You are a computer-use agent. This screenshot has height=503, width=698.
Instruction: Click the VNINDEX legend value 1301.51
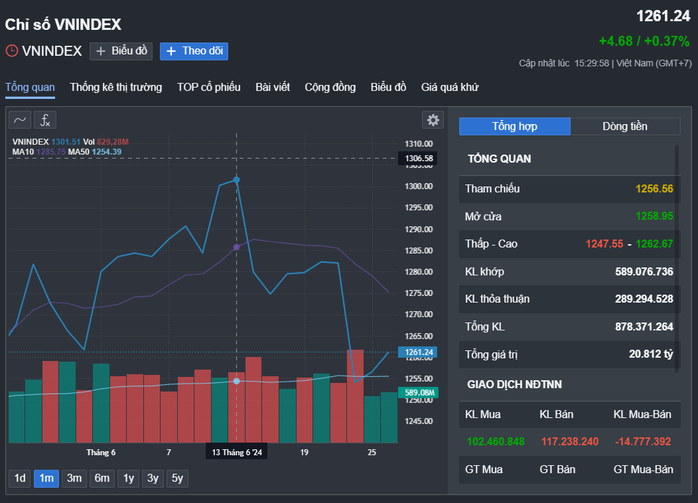tap(66, 142)
